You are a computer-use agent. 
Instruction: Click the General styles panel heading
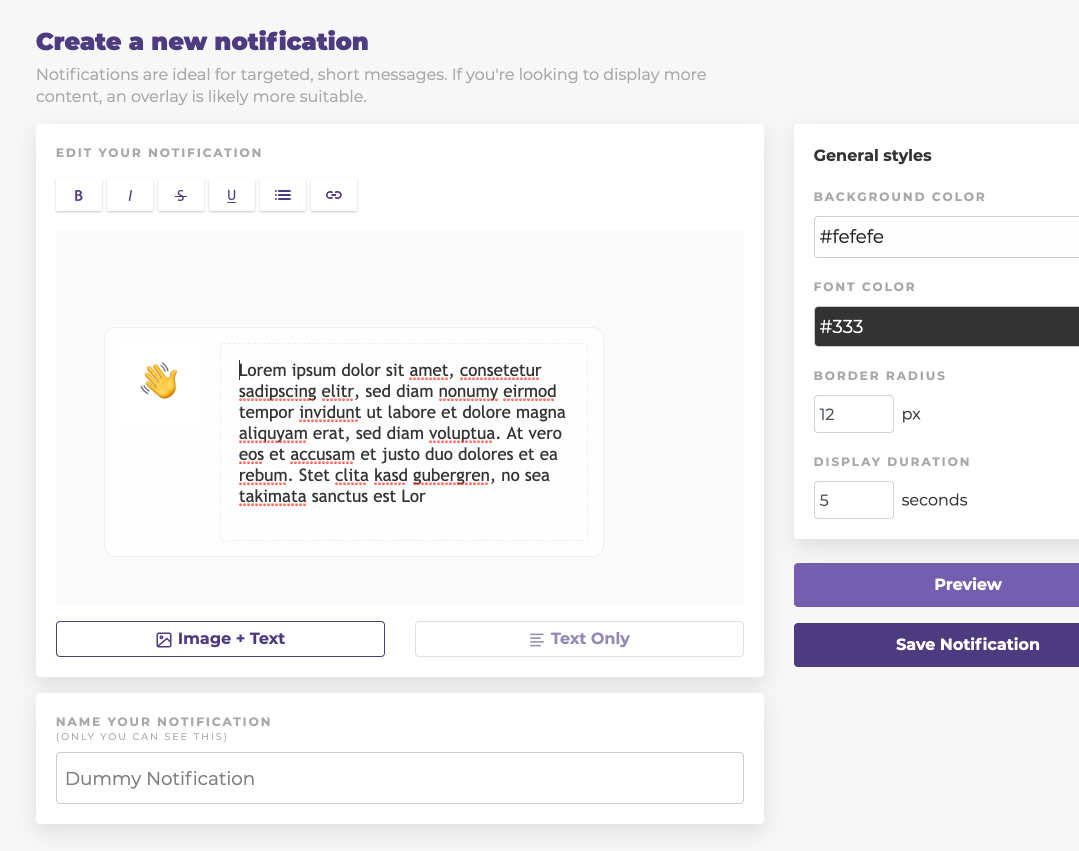click(872, 155)
